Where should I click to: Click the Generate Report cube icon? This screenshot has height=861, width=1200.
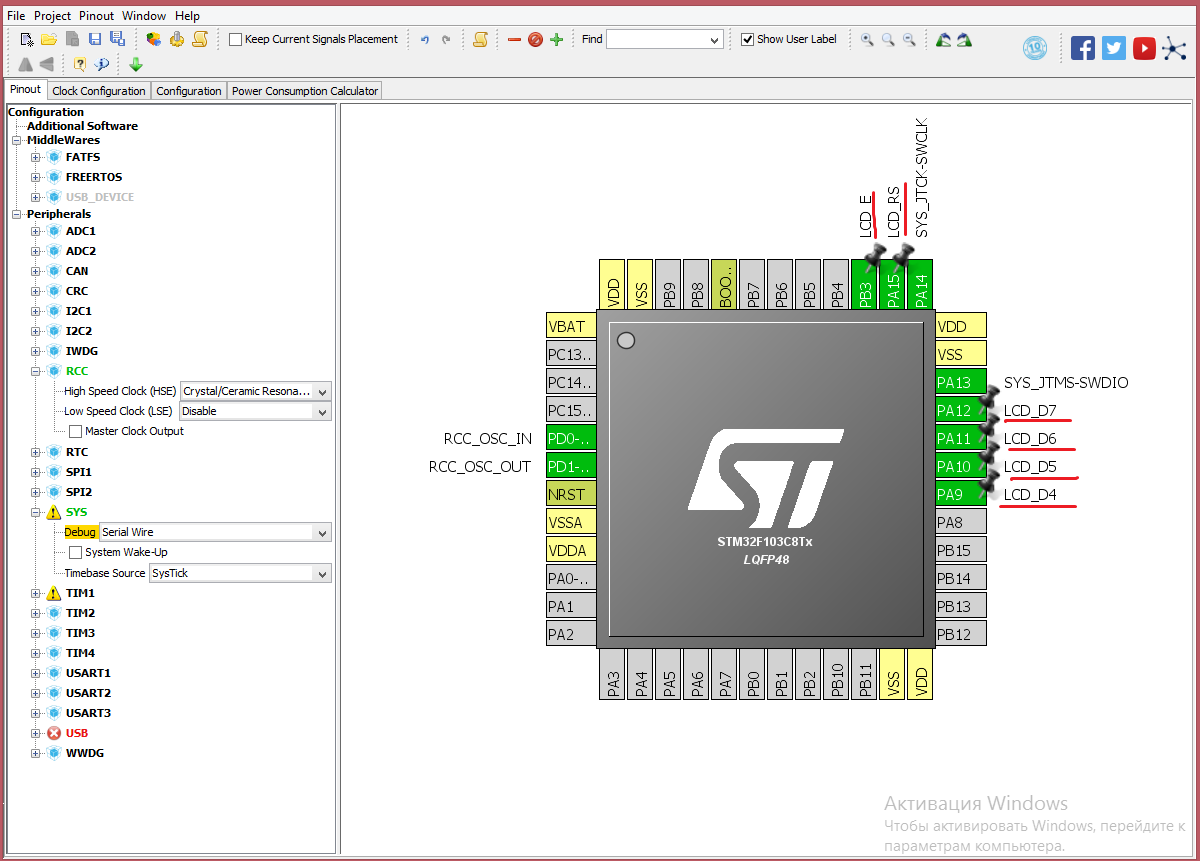point(153,39)
